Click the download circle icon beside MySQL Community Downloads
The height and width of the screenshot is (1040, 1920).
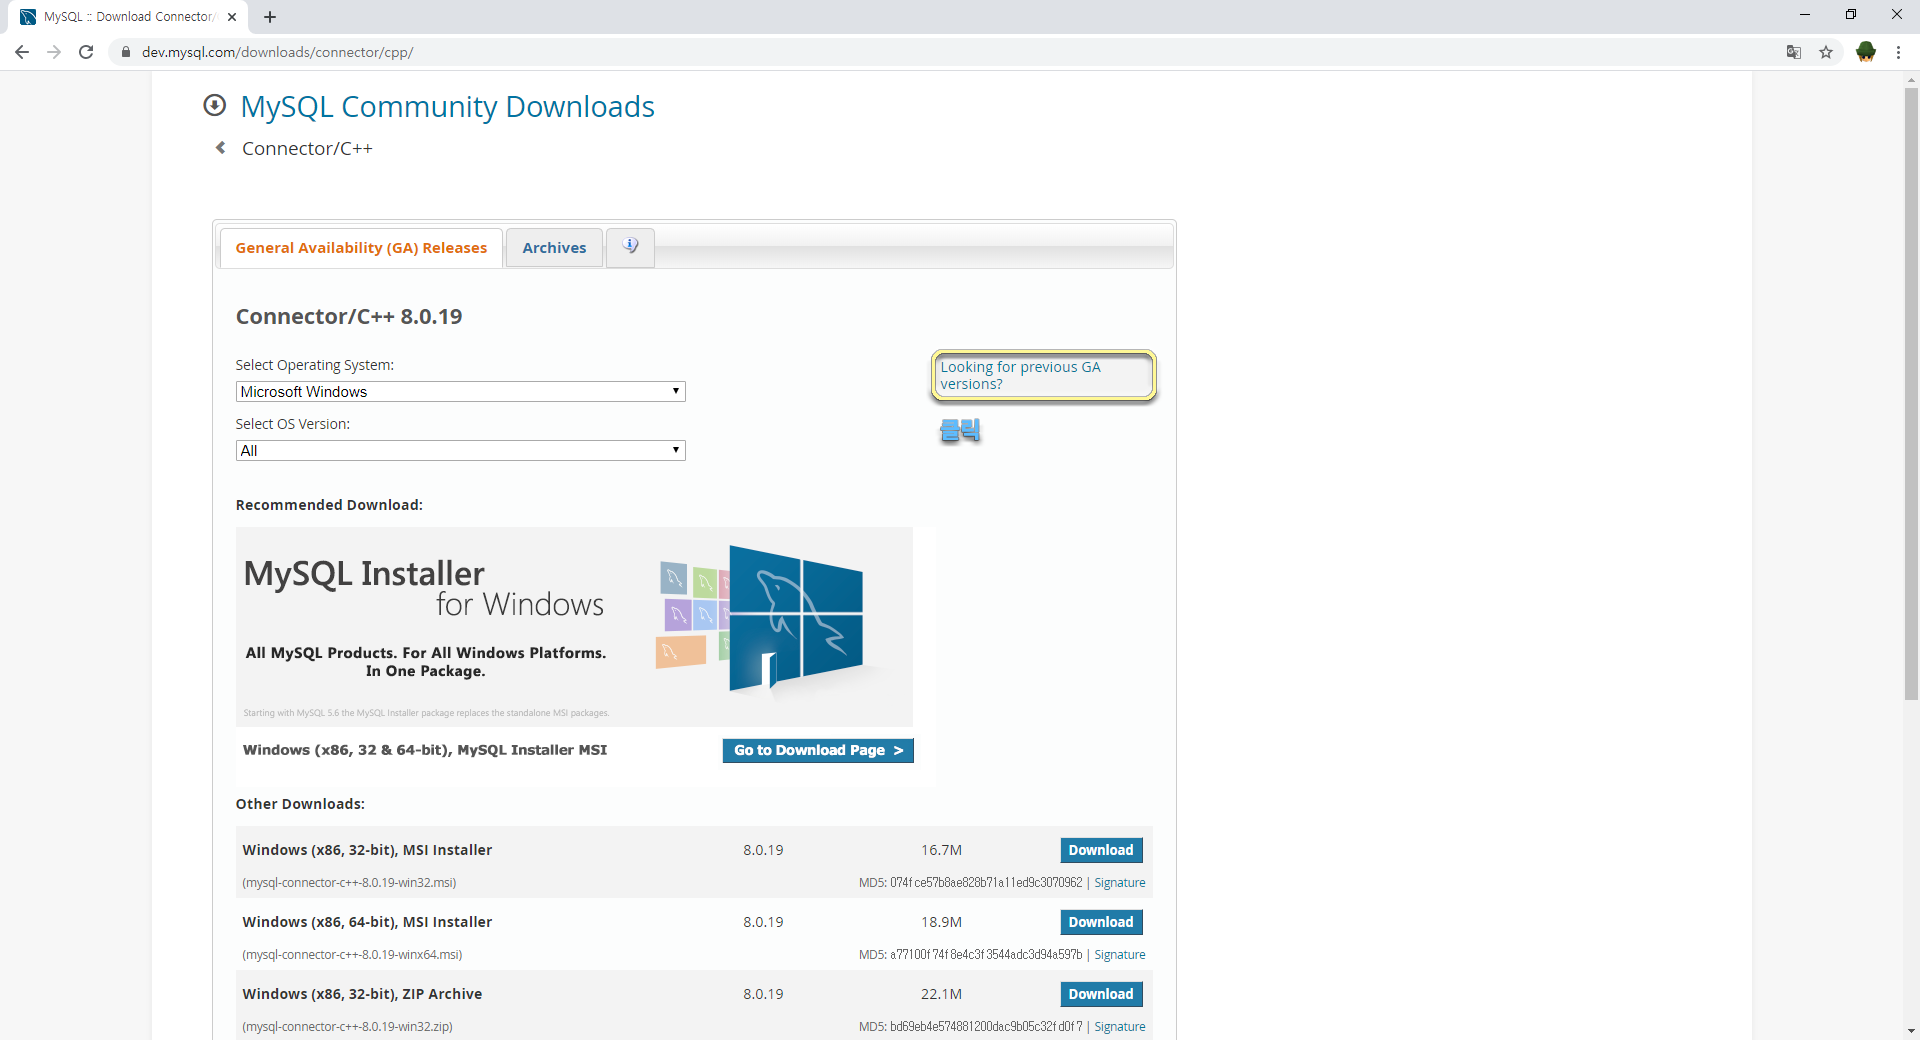tap(214, 105)
